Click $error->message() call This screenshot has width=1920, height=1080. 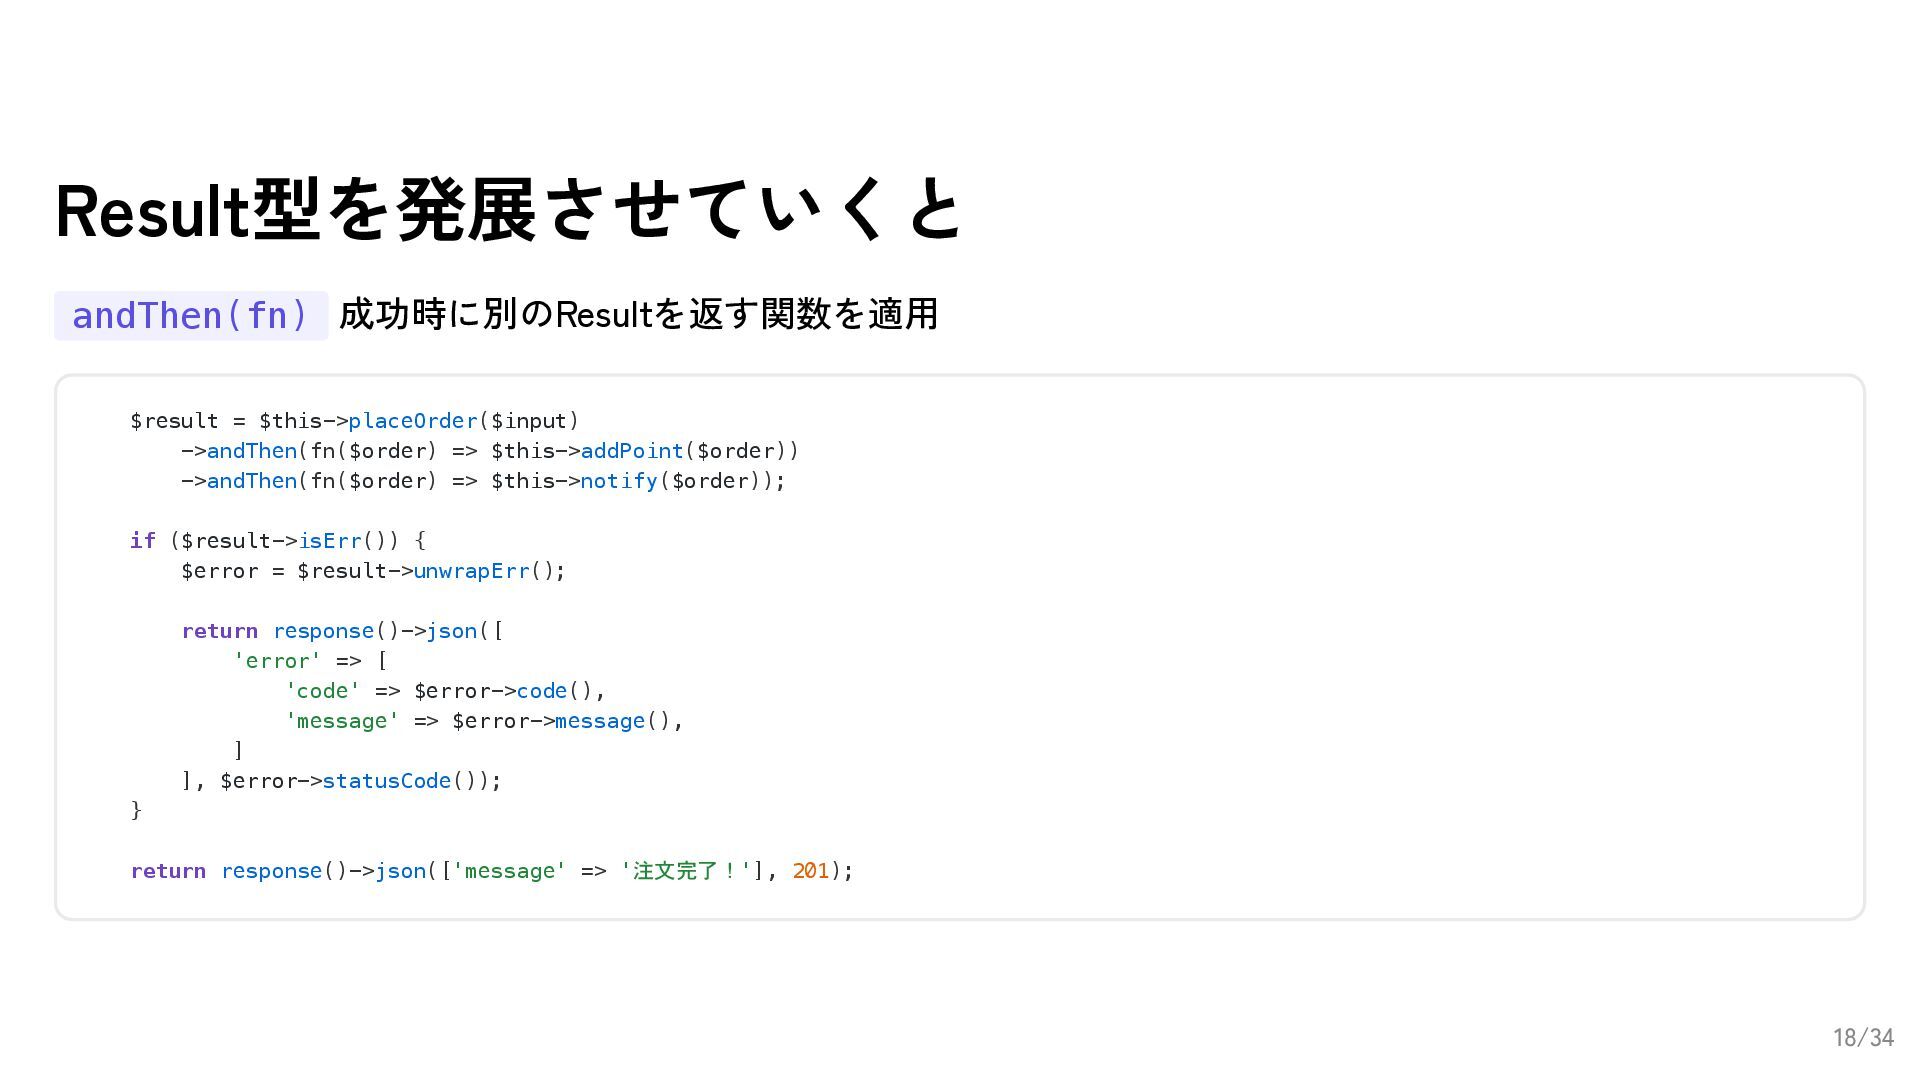(x=565, y=721)
